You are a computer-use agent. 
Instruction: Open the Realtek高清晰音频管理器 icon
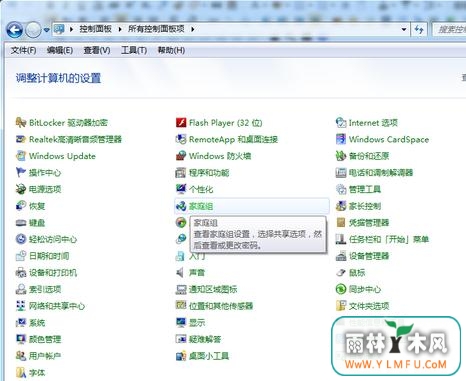coord(21,139)
